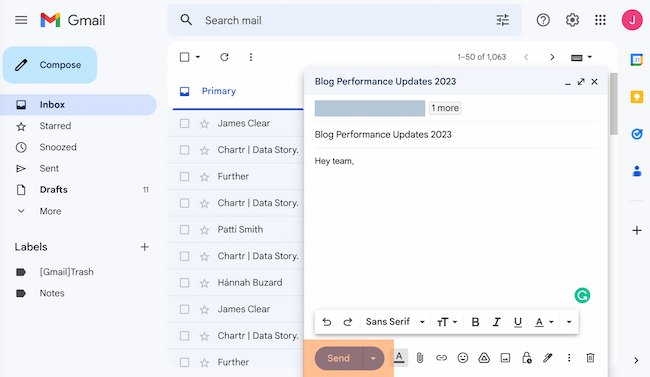Open input tools keyboard dropdown

point(581,57)
